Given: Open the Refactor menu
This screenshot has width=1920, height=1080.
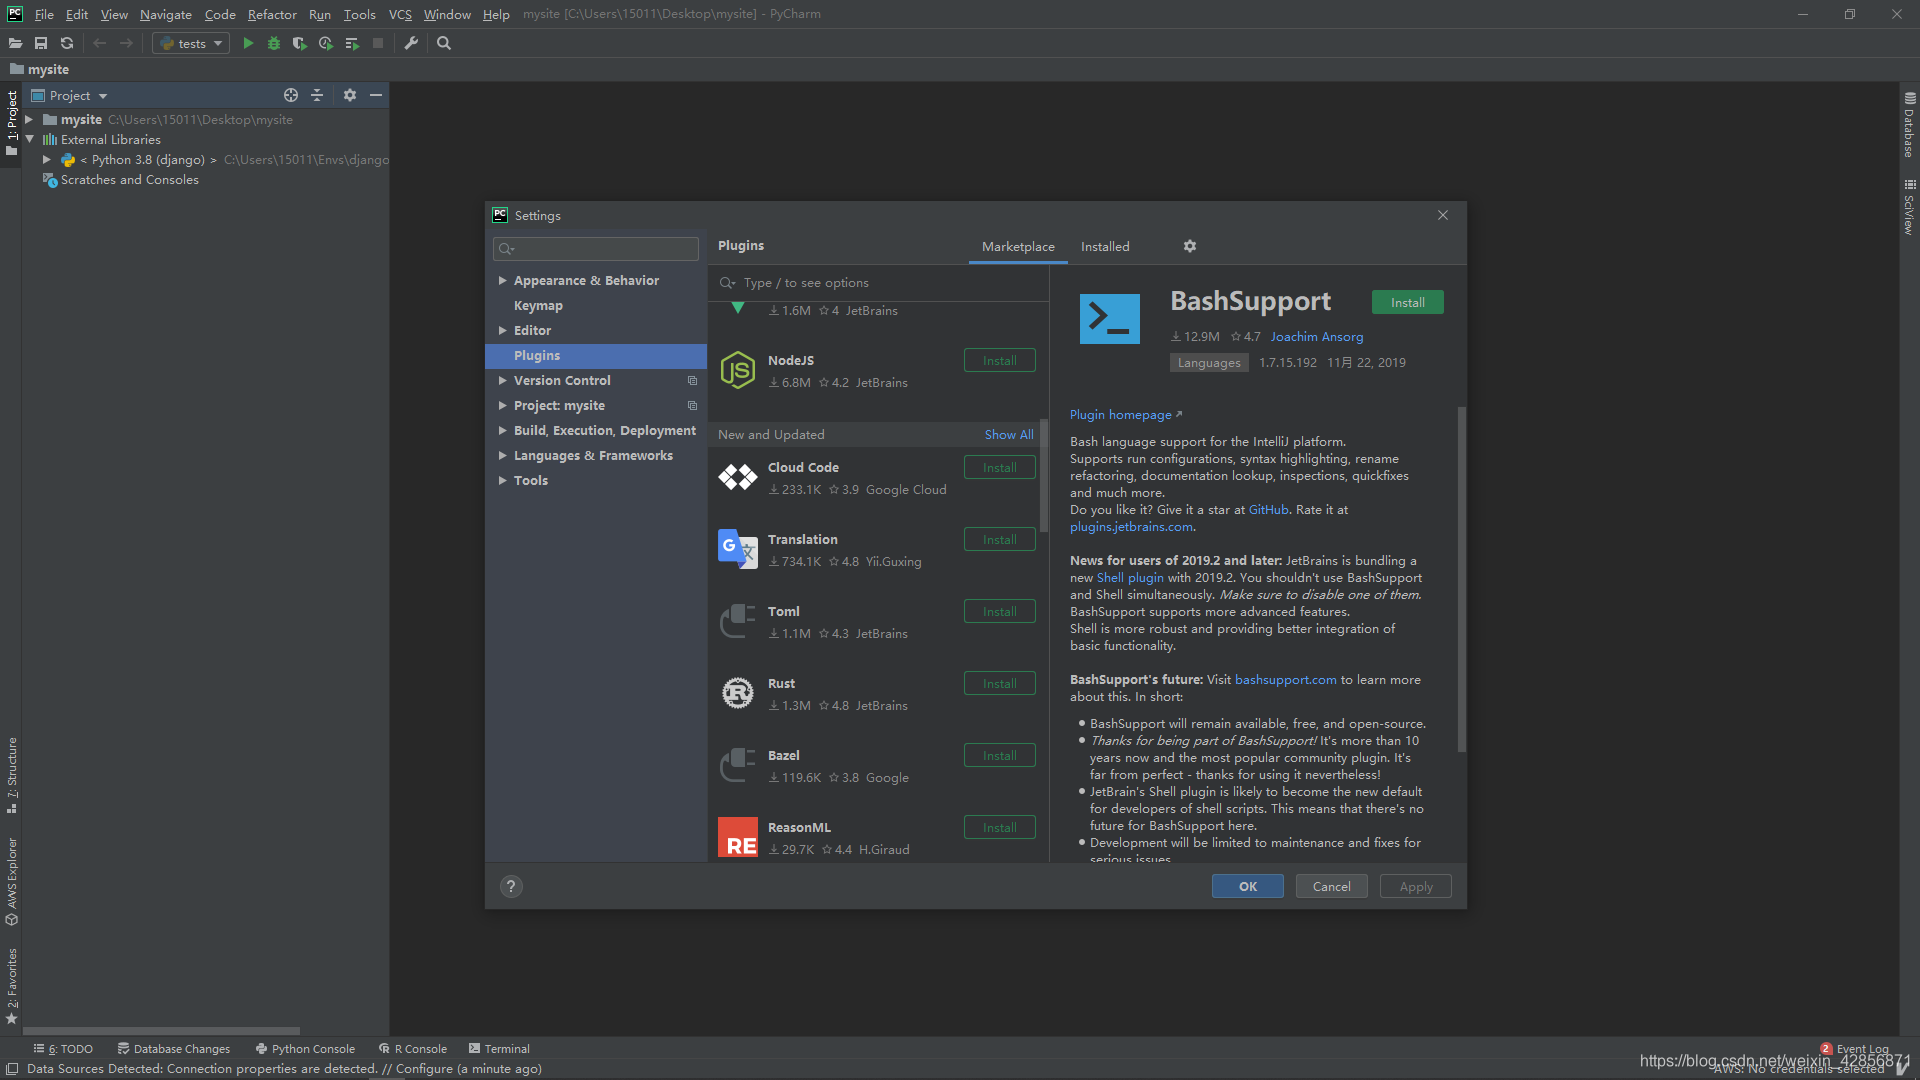Looking at the screenshot, I should [x=272, y=14].
